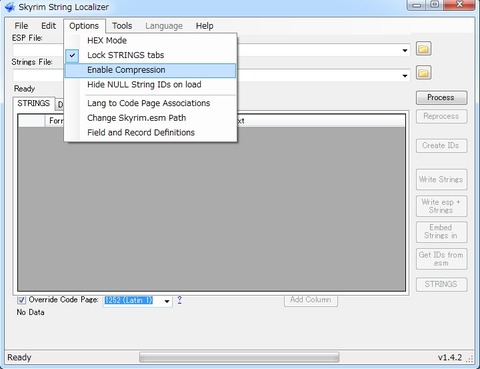The image size is (480, 369).
Task: Click the code page help question mark
Action: tap(179, 300)
